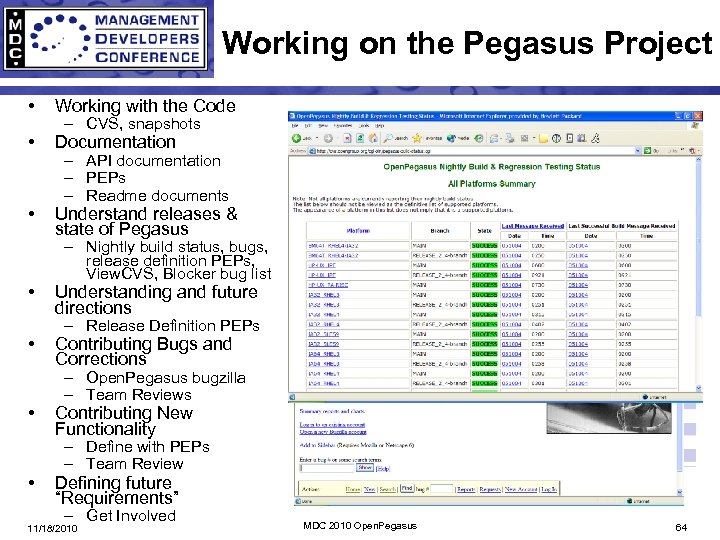Click New Account in the actions bar
The image size is (720, 540).
[x=521, y=489]
